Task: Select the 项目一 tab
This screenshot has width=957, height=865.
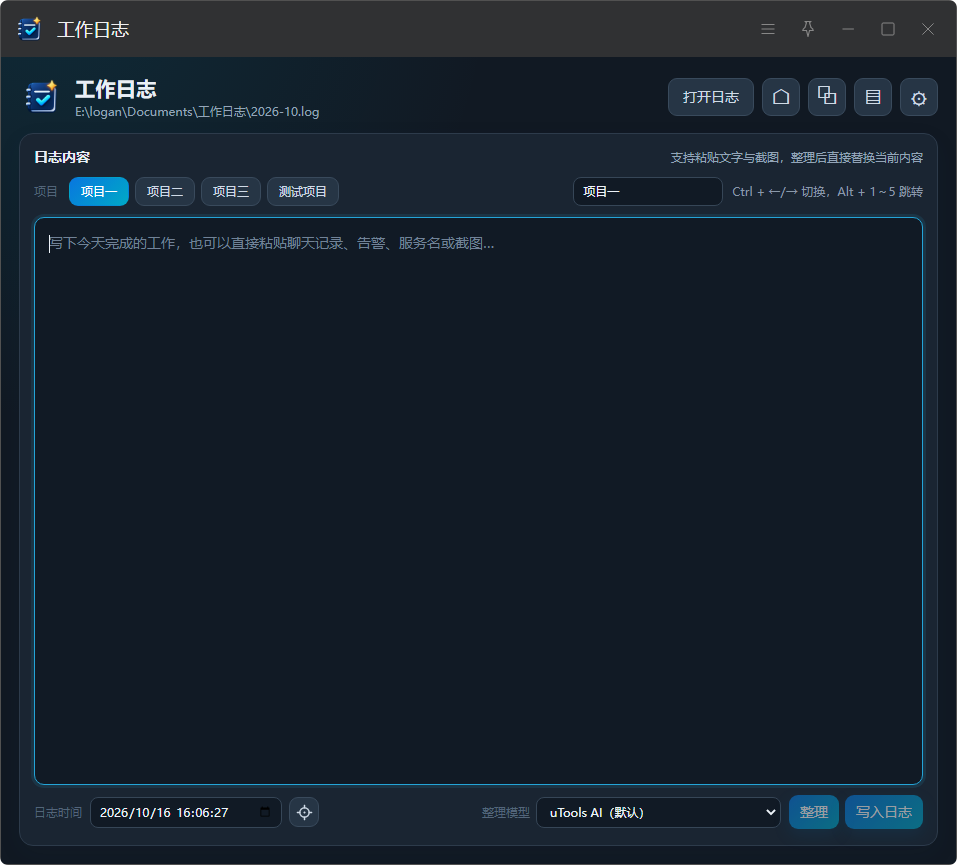Action: pos(99,192)
